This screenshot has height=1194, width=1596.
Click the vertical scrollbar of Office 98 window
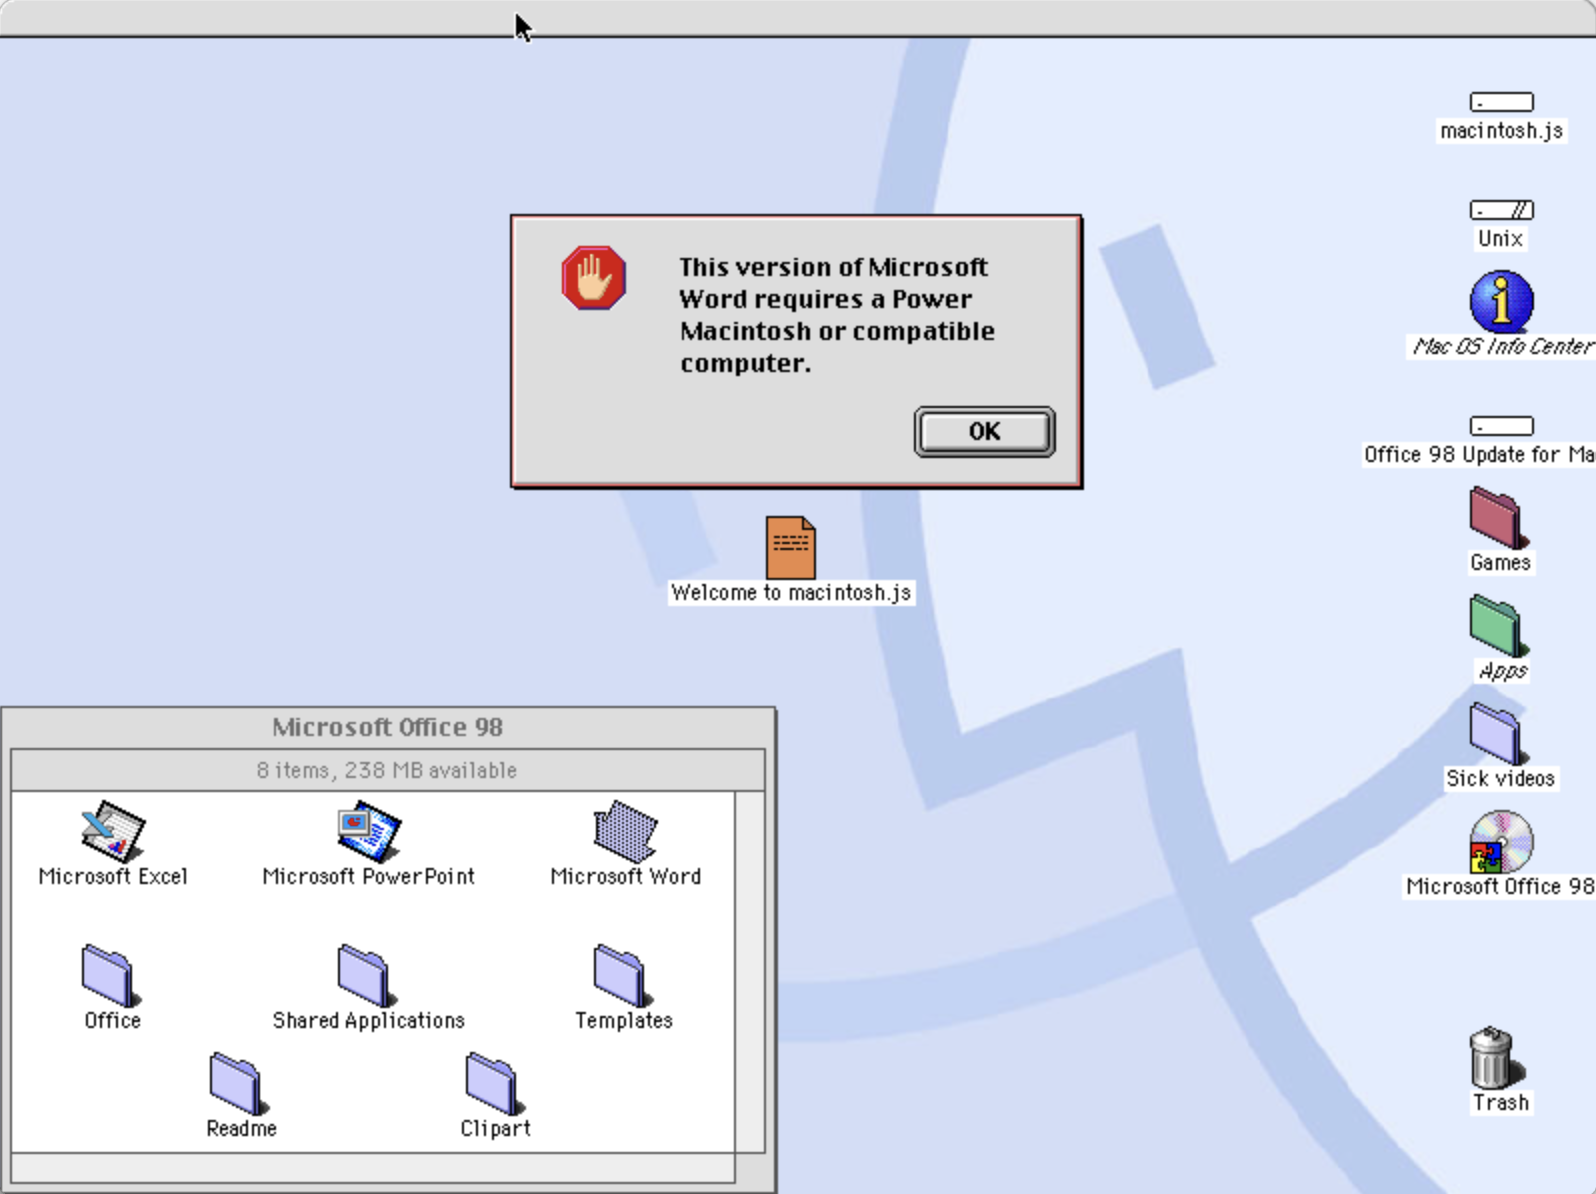750,972
